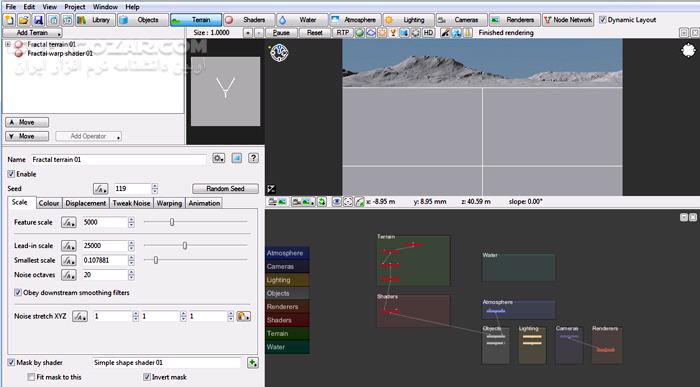The width and height of the screenshot is (700, 387).
Task: Uncheck Invert mask
Action: pos(146,377)
